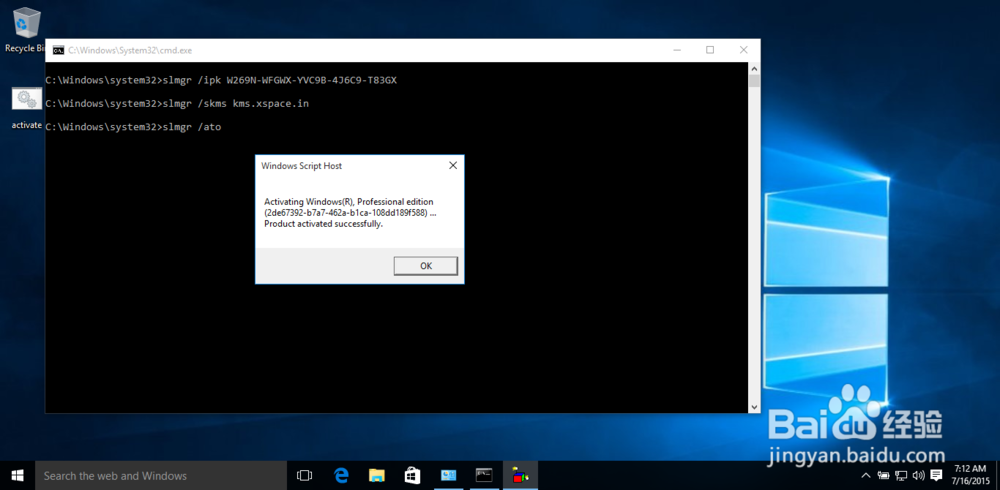
Task: Click the cmd.exe title bar icon
Action: click(58, 50)
